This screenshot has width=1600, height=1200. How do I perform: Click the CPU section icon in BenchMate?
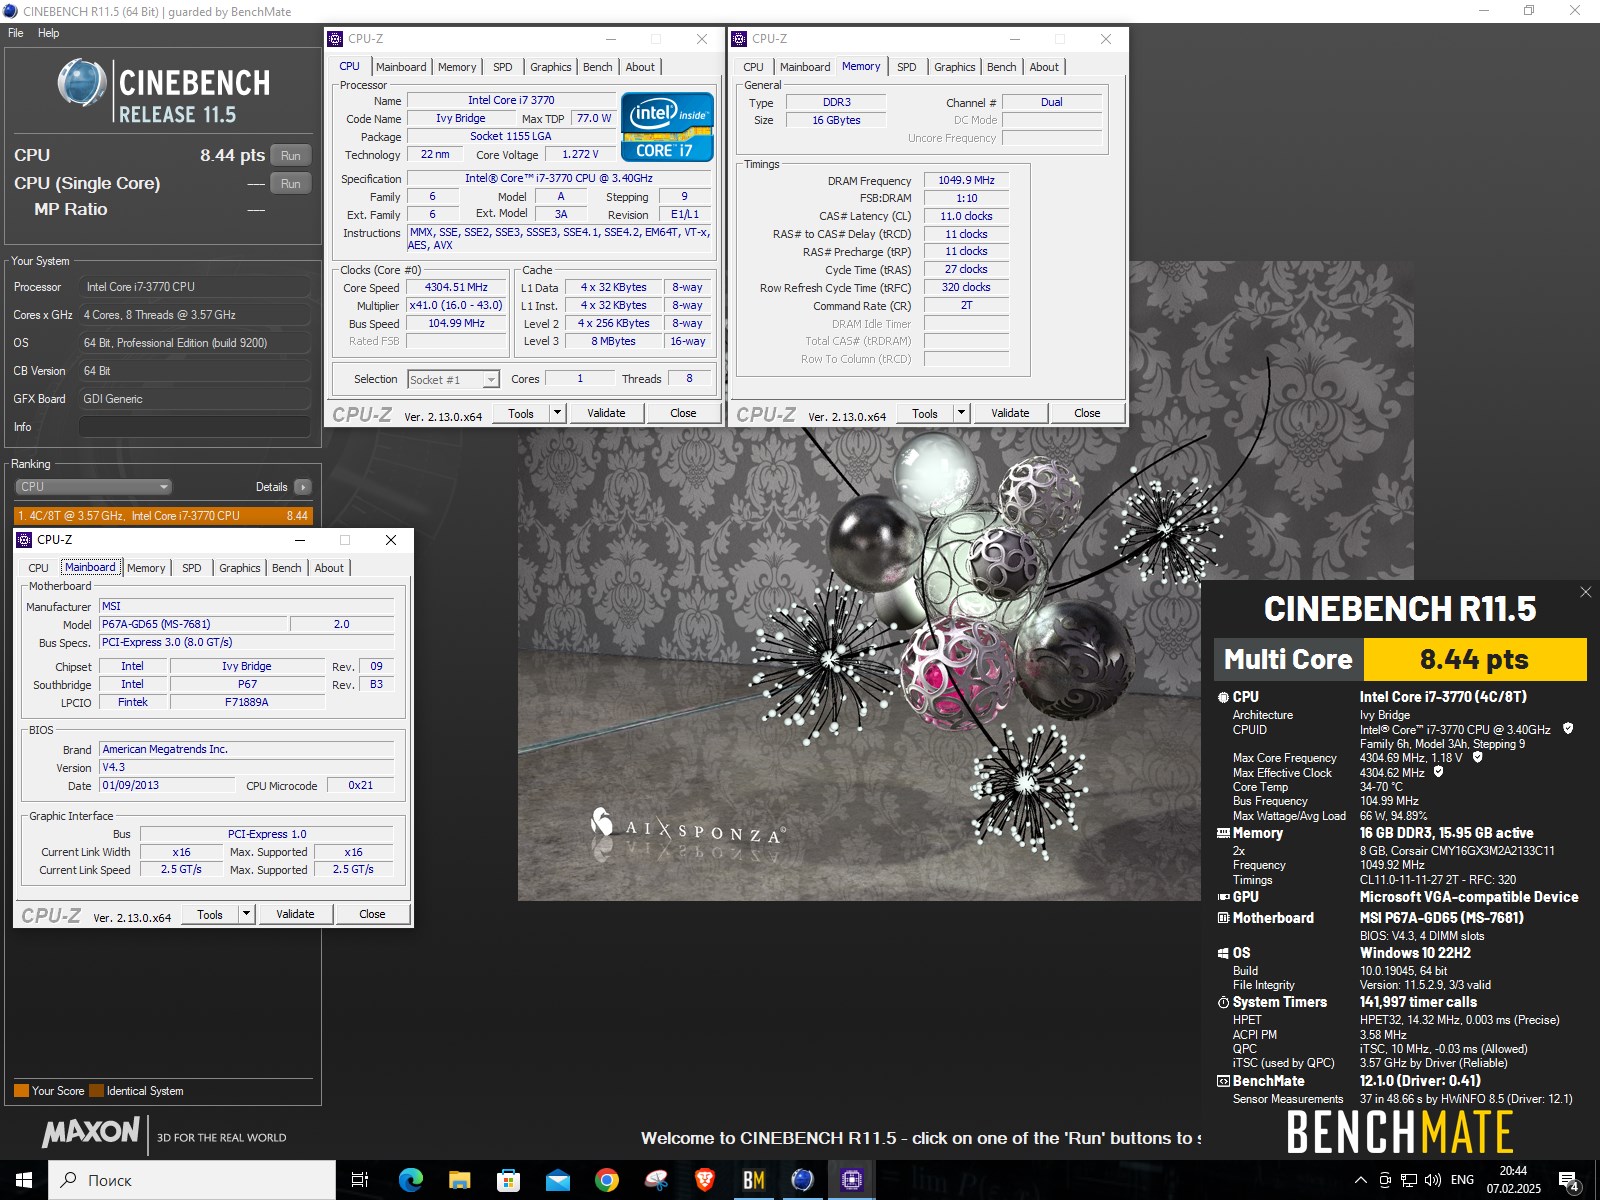click(1223, 697)
